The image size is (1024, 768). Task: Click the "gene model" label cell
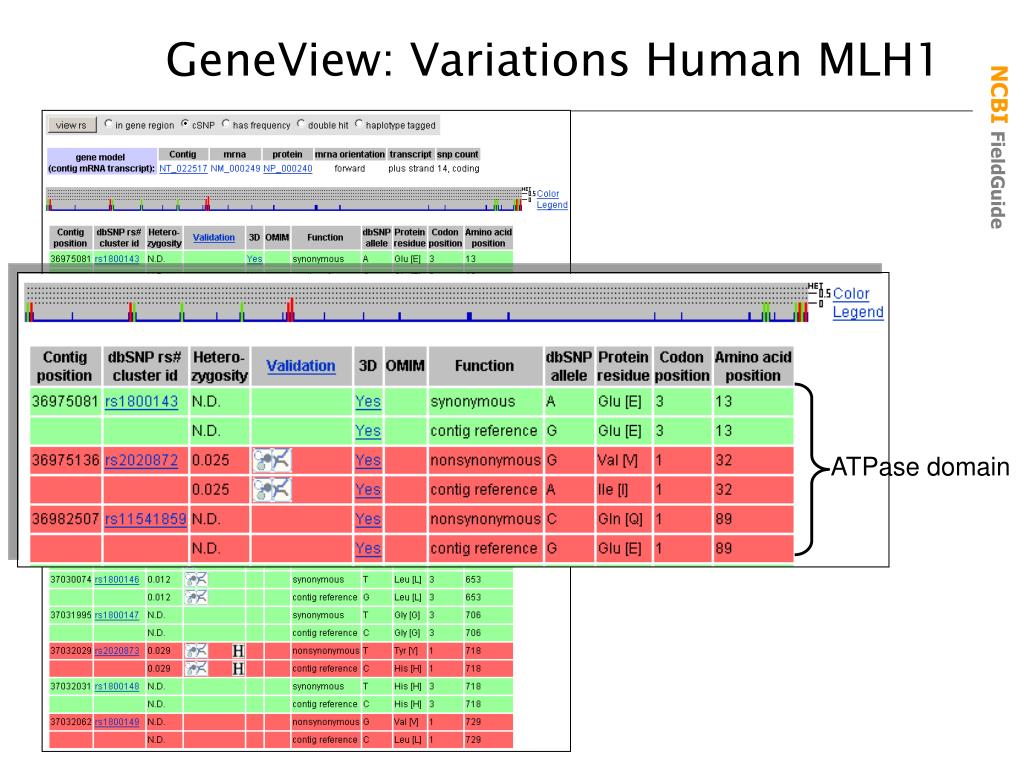click(x=101, y=163)
